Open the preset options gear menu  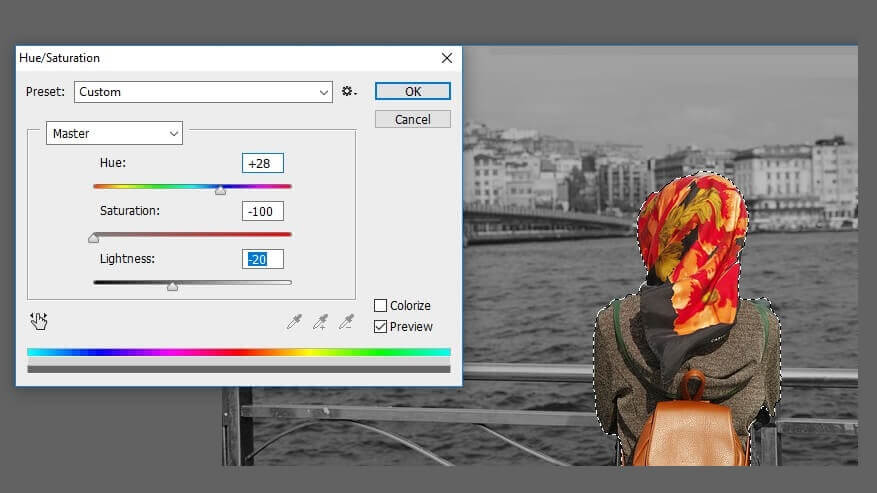tap(349, 91)
